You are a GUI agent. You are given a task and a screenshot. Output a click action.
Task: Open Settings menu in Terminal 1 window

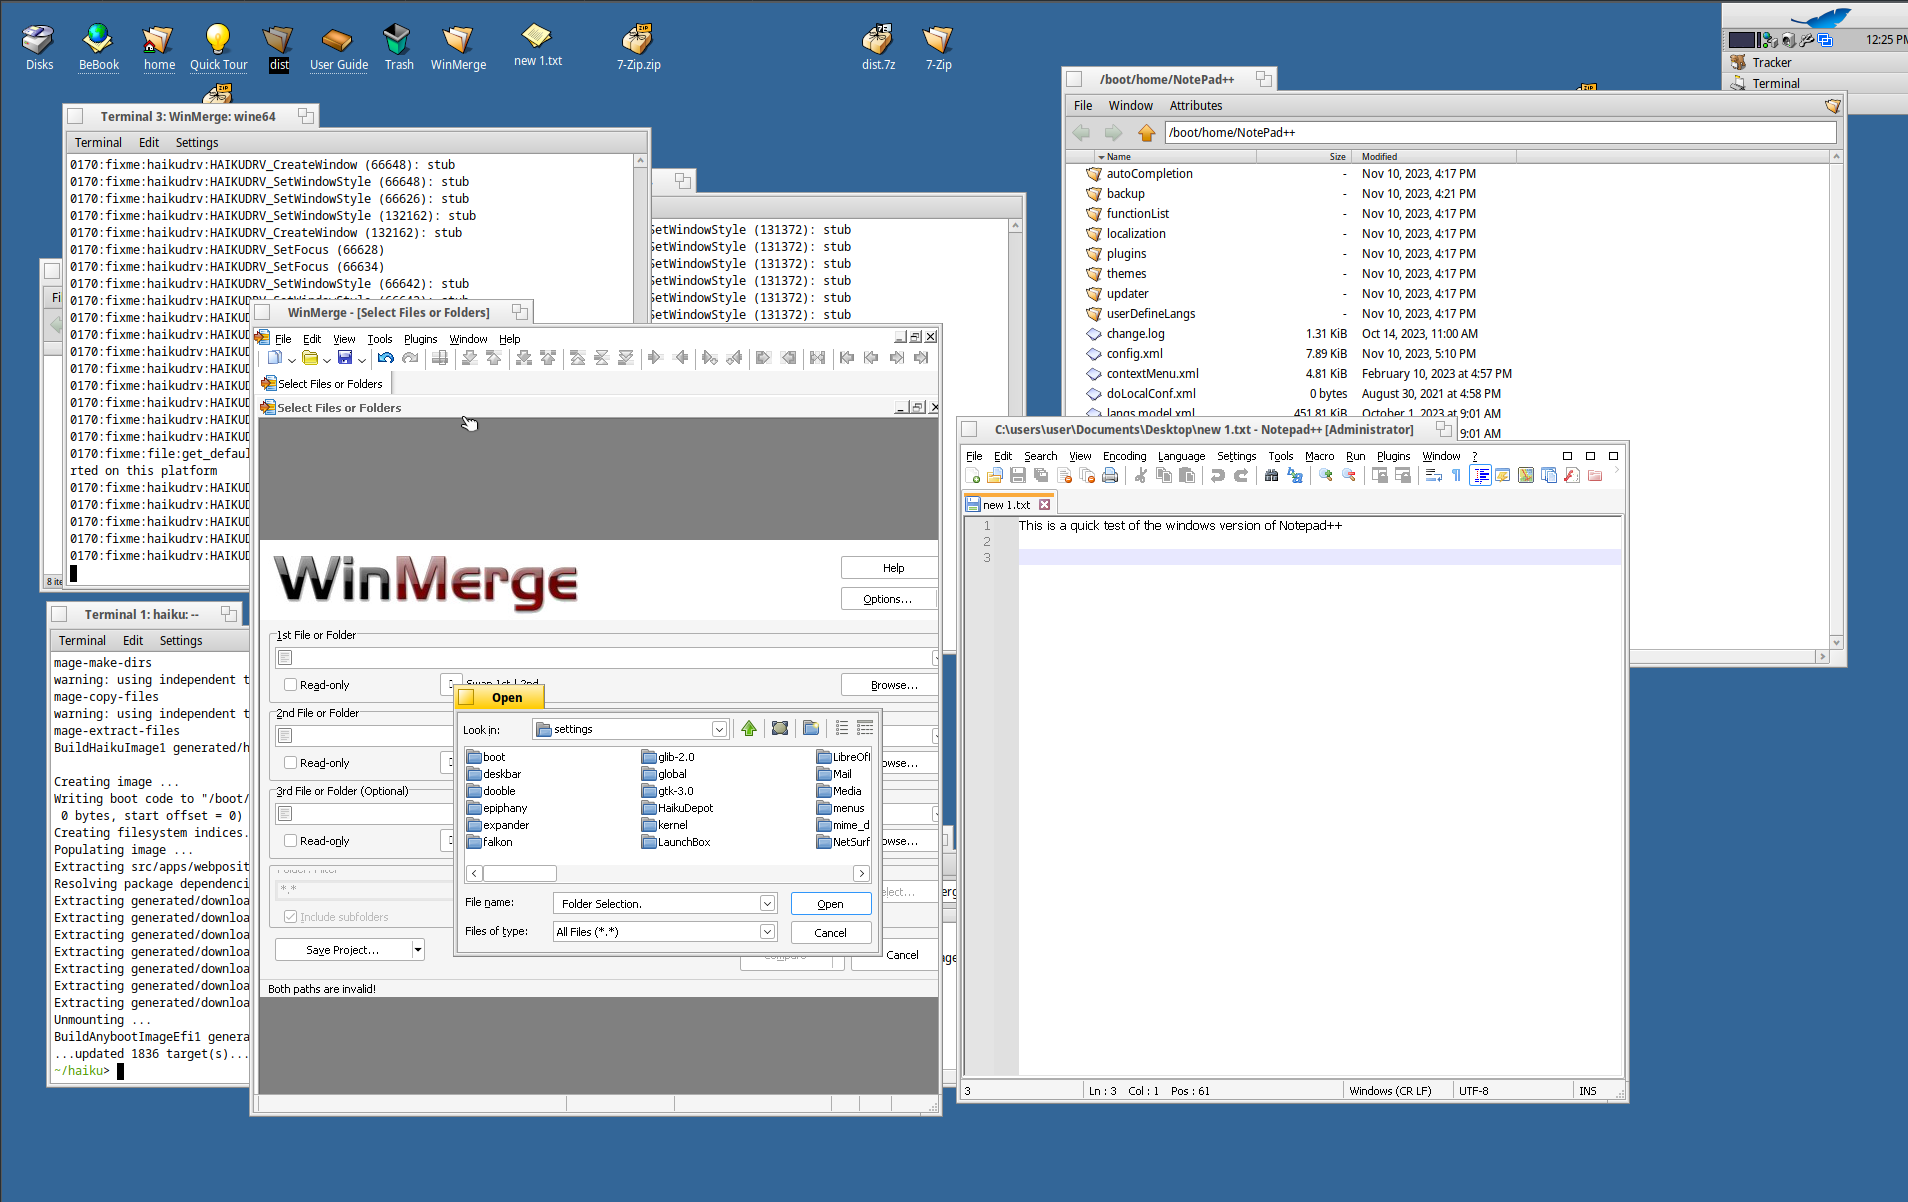click(x=181, y=641)
